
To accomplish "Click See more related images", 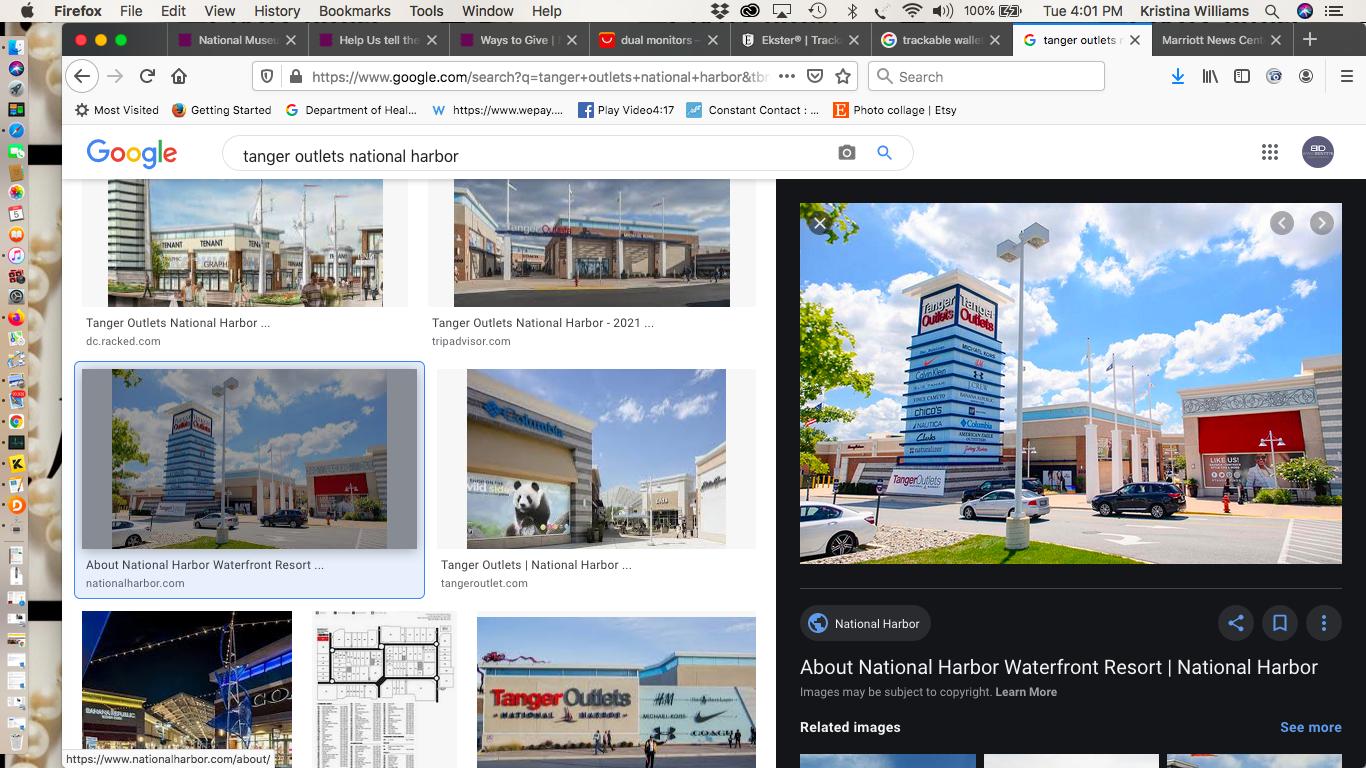I will 1310,727.
